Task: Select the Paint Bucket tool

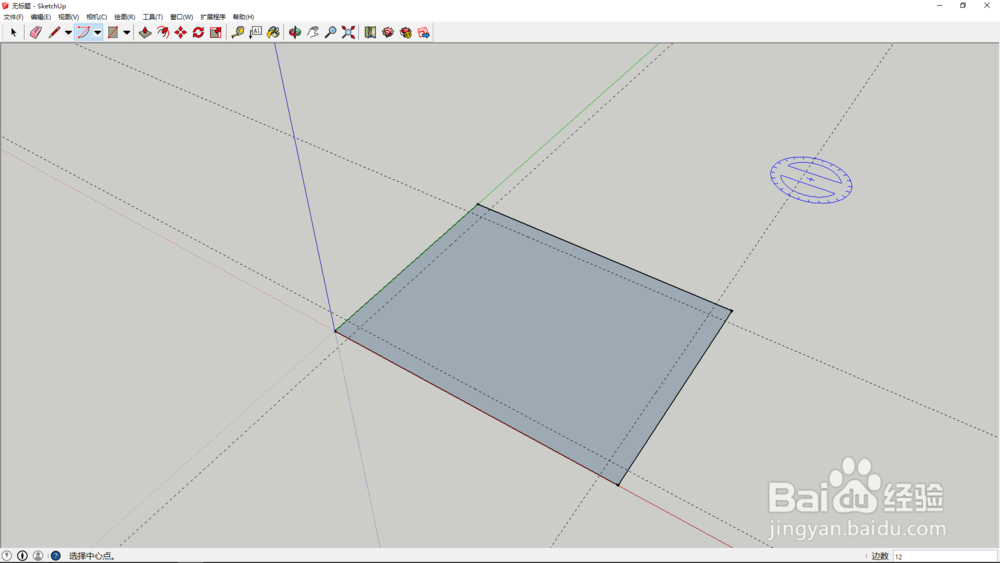Action: click(x=273, y=32)
